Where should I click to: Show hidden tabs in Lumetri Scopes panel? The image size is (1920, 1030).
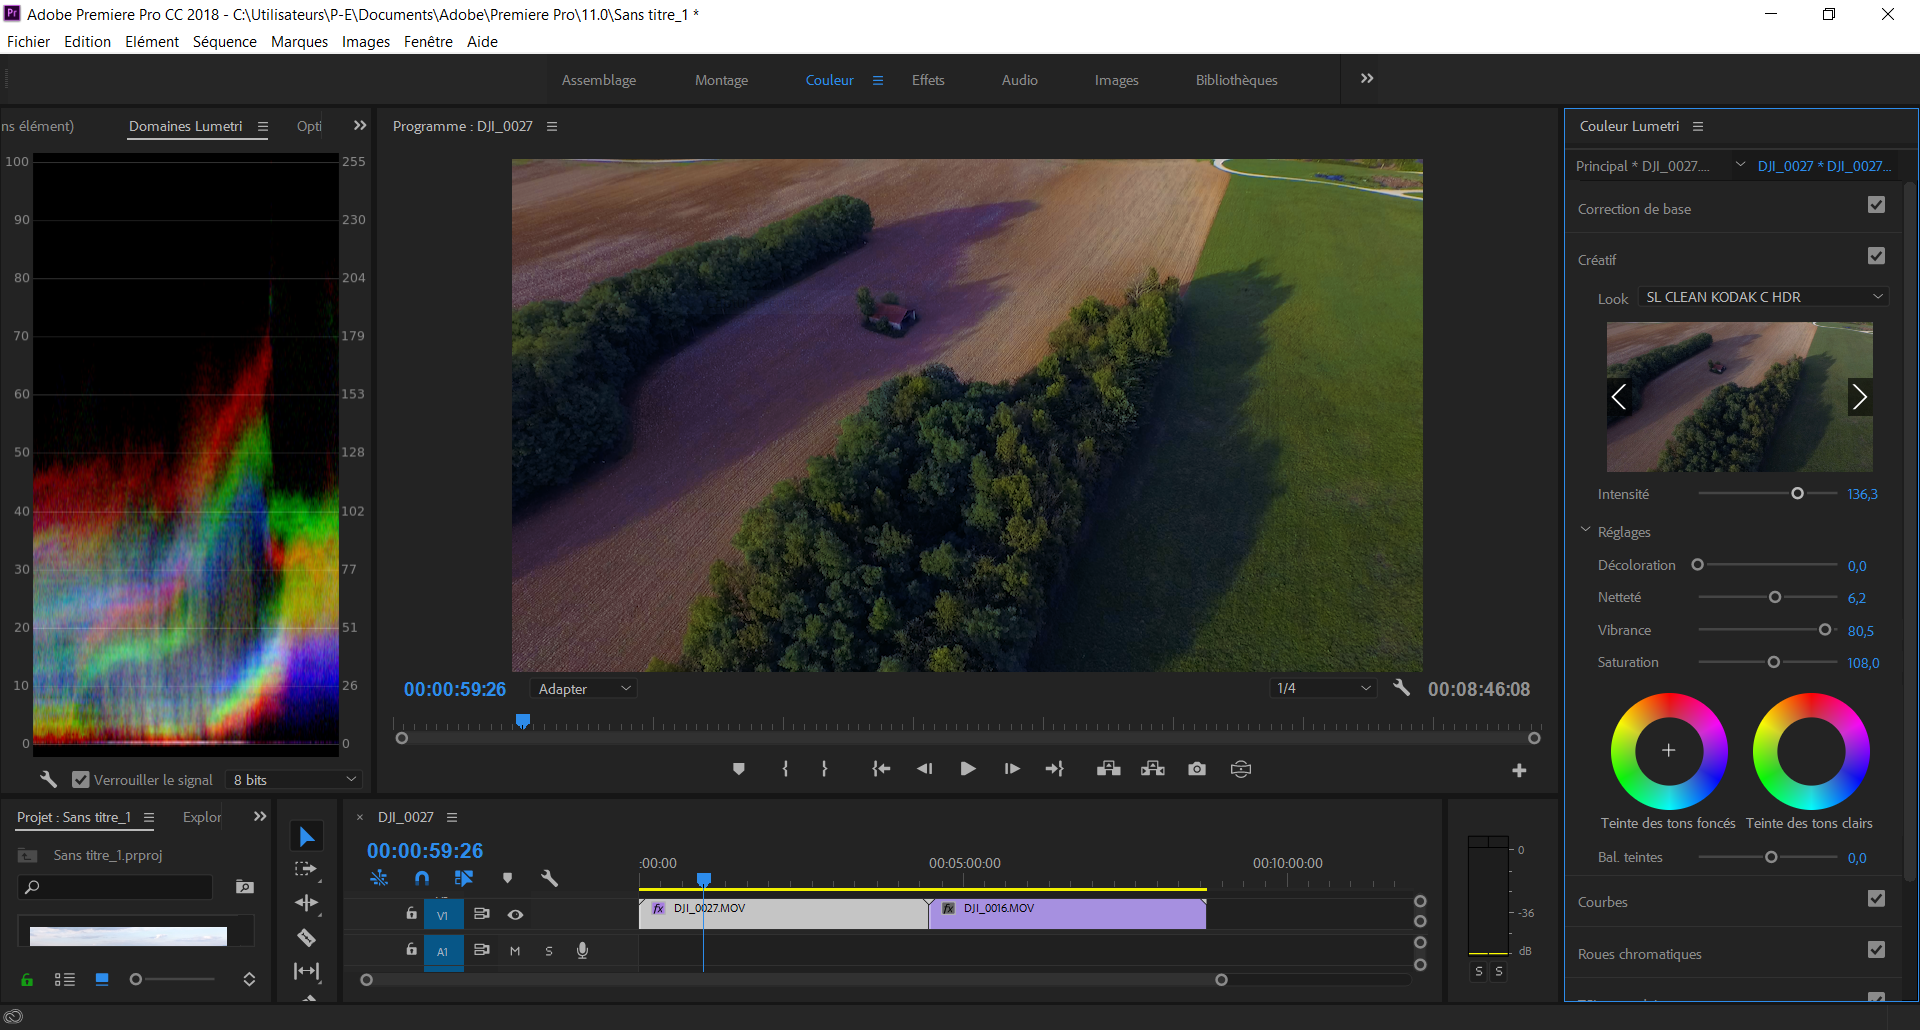(x=360, y=126)
